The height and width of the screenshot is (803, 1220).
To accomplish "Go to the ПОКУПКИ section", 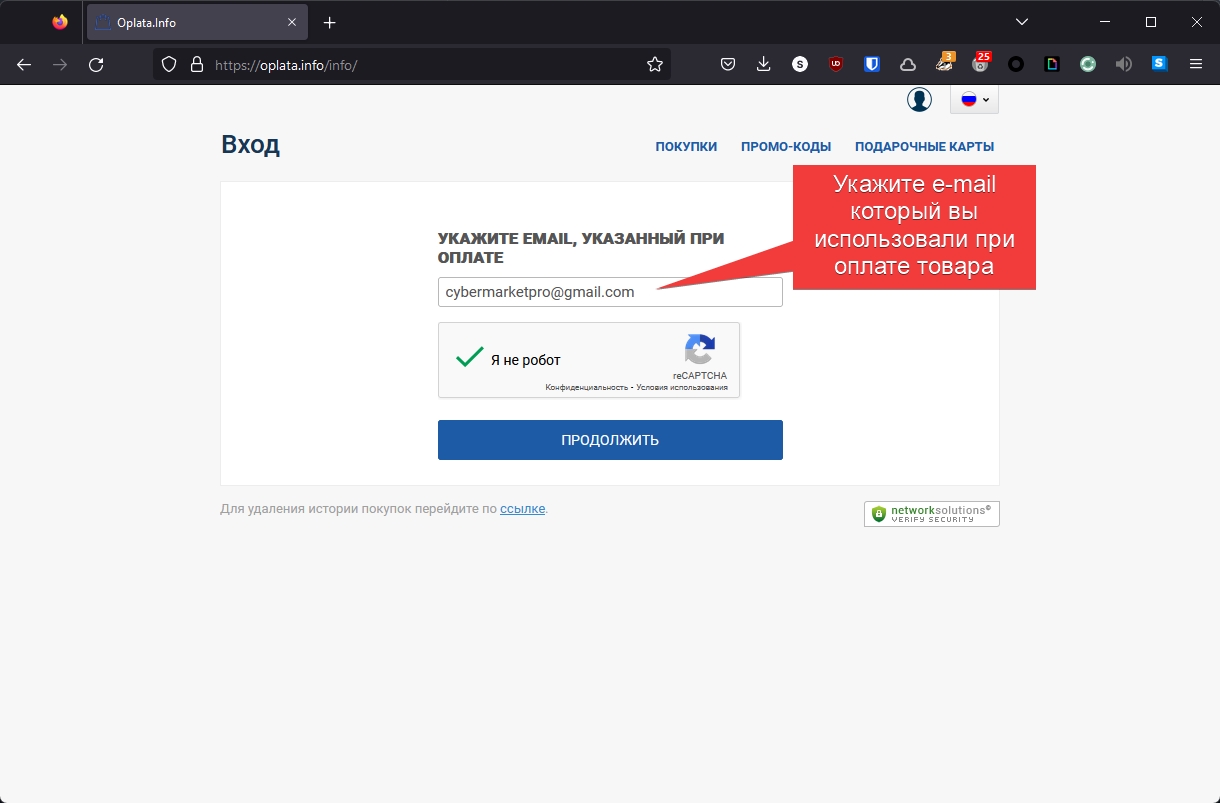I will coord(686,147).
